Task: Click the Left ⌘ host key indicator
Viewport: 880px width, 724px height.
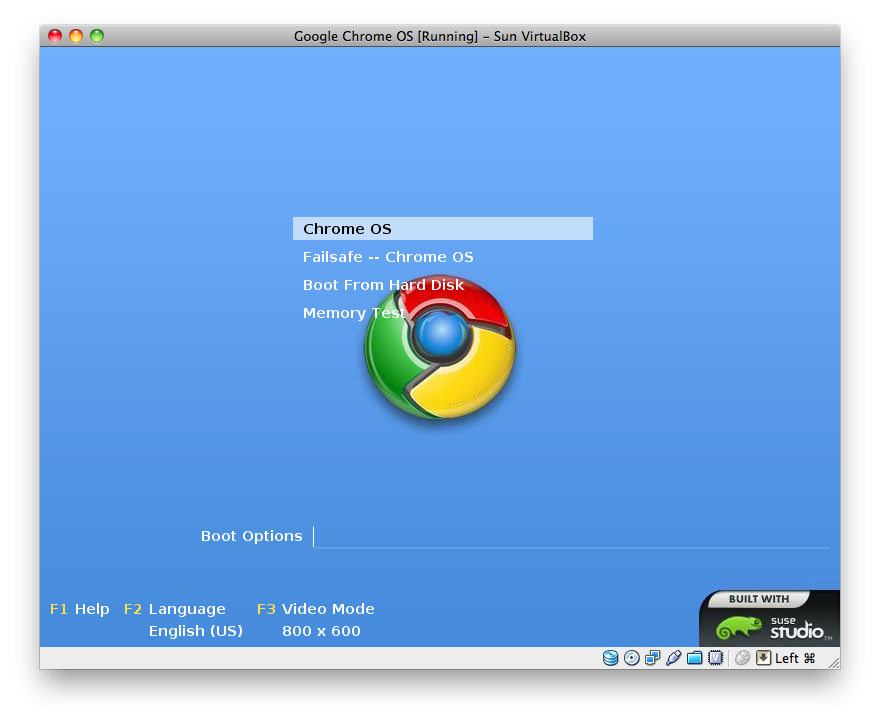Action: (795, 658)
